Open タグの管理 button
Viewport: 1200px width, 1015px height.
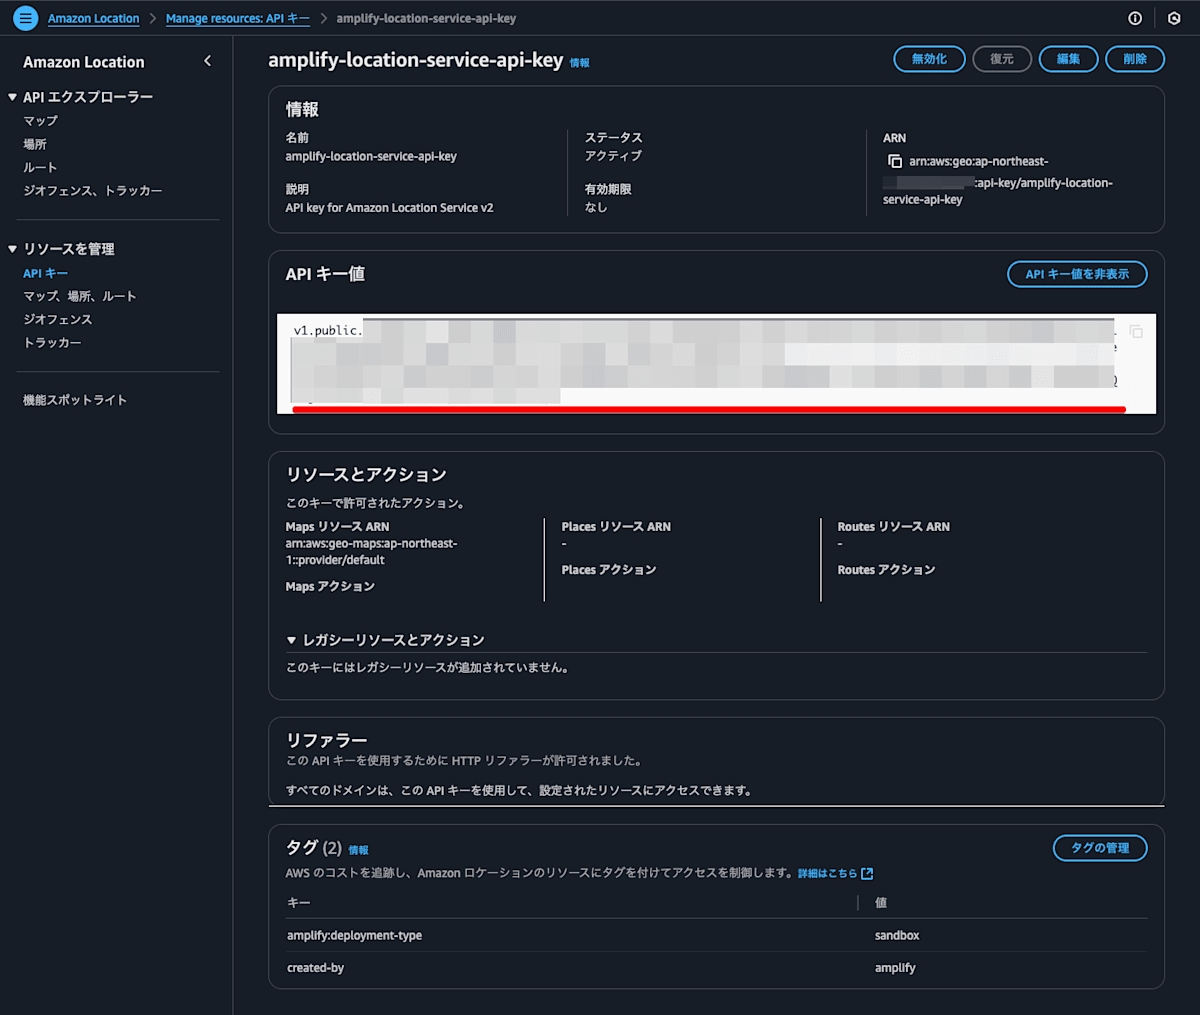coord(1100,848)
